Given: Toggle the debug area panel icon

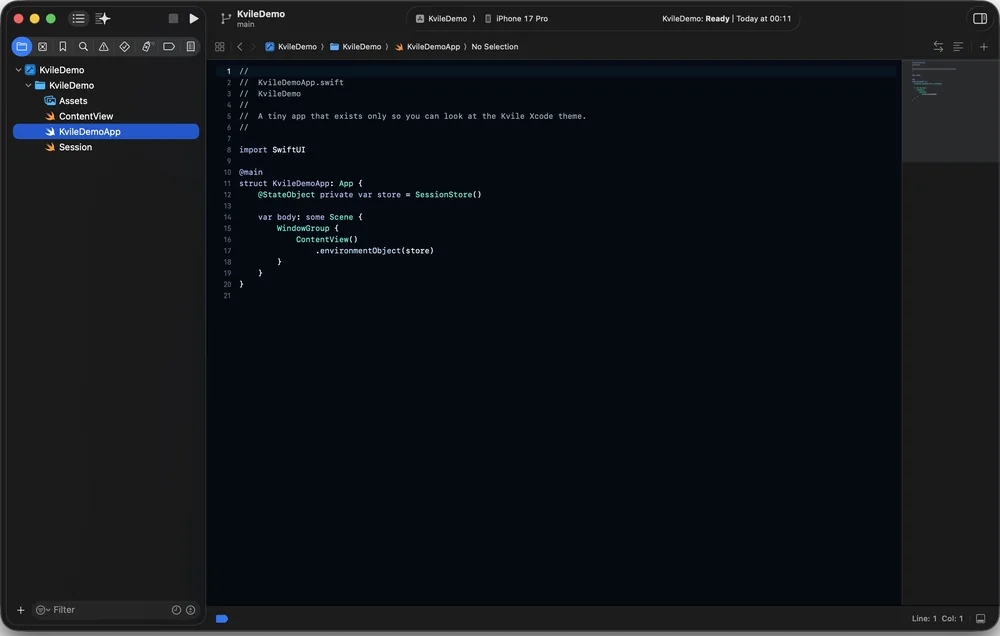Looking at the screenshot, I should pyautogui.click(x=980, y=618).
